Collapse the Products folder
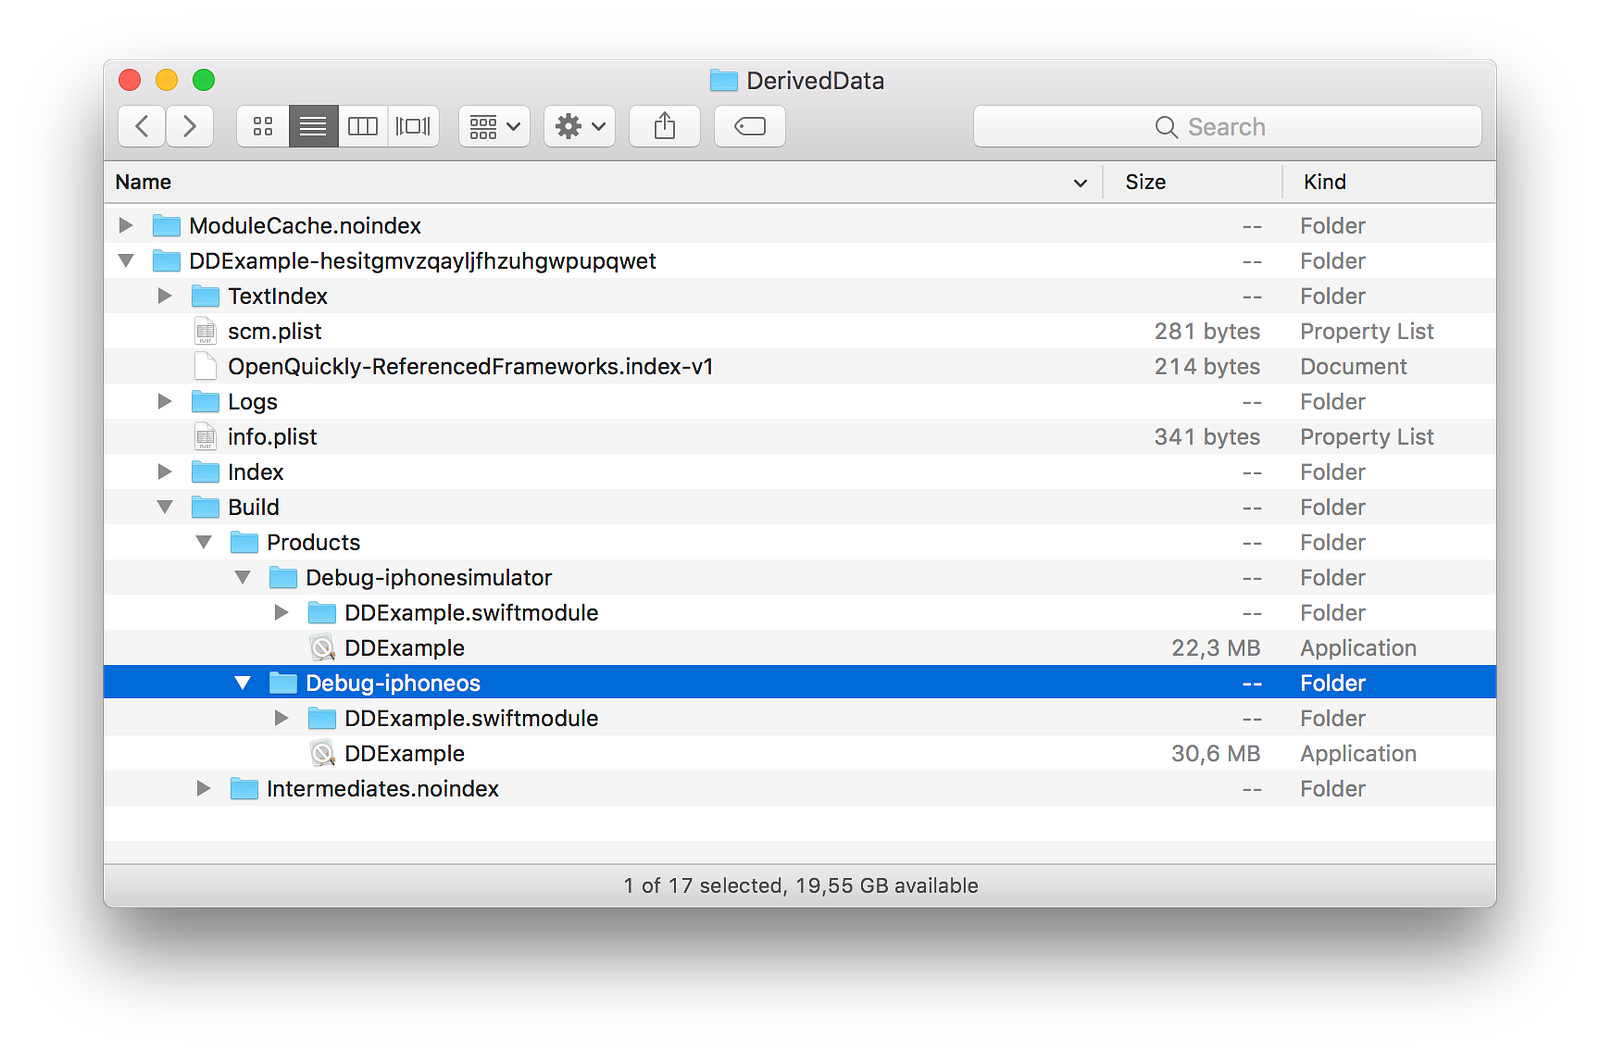 pos(204,542)
